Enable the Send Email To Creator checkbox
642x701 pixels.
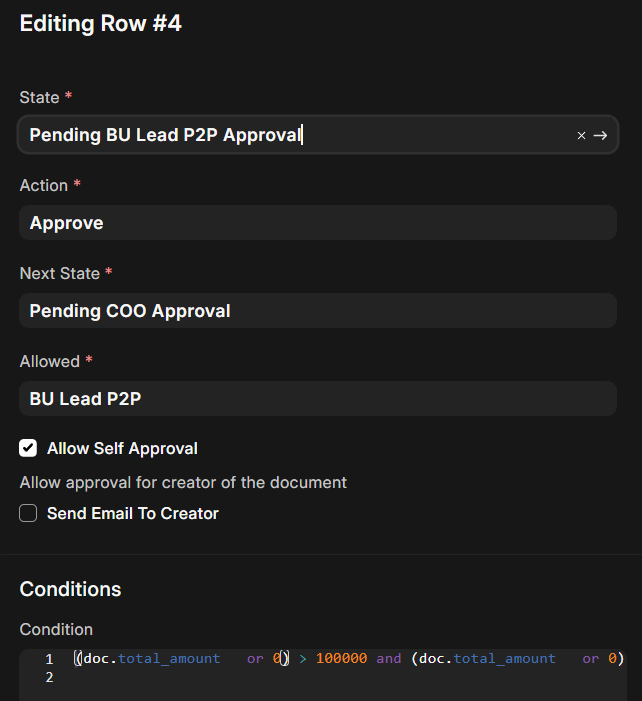28,513
